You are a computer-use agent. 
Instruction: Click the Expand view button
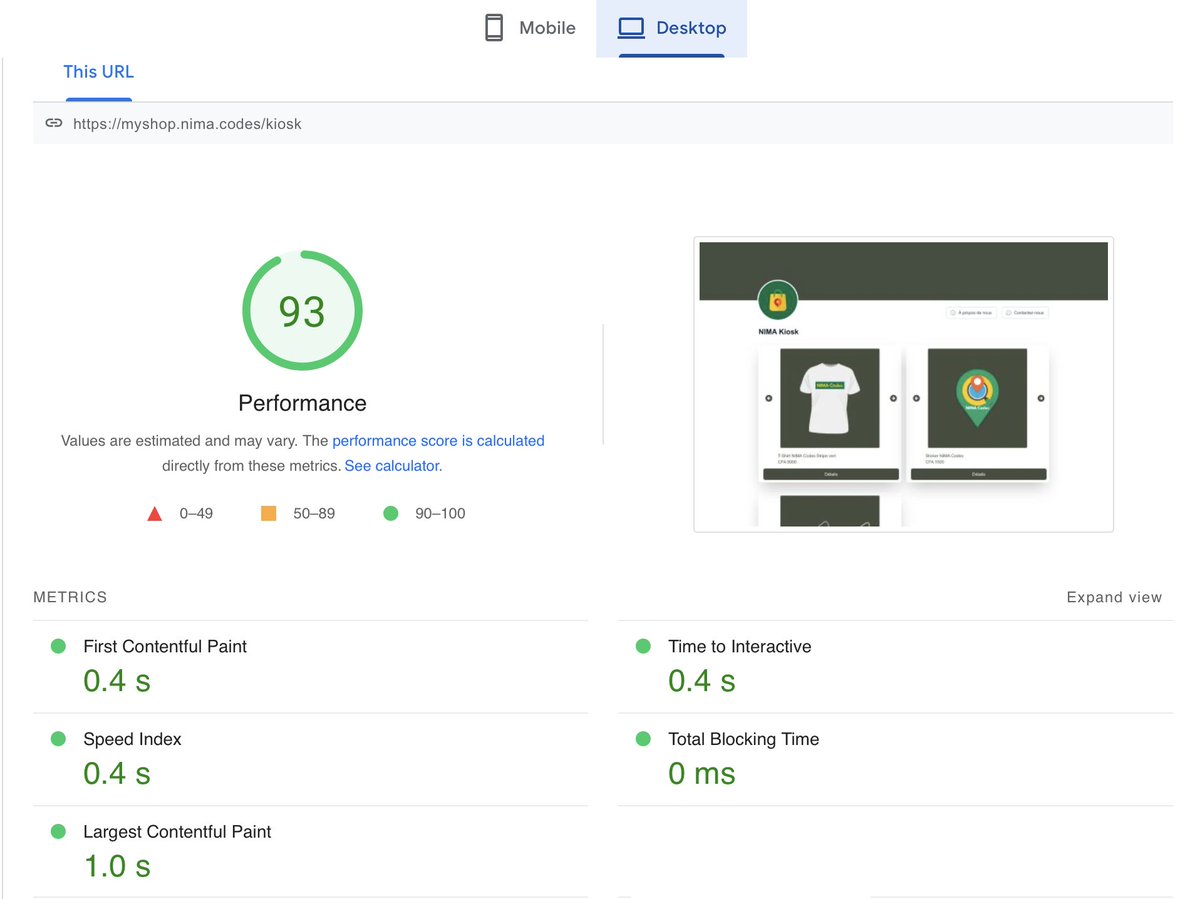[1114, 597]
